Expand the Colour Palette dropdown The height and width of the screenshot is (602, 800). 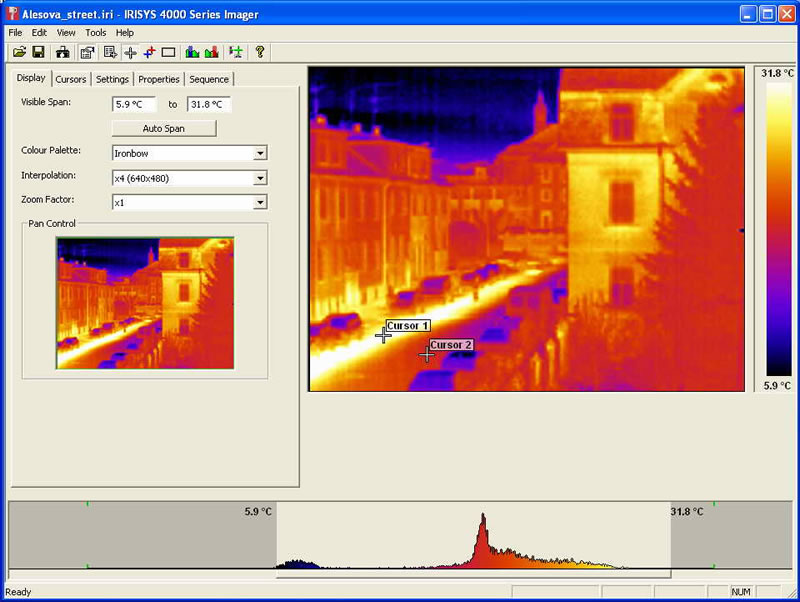pos(260,153)
